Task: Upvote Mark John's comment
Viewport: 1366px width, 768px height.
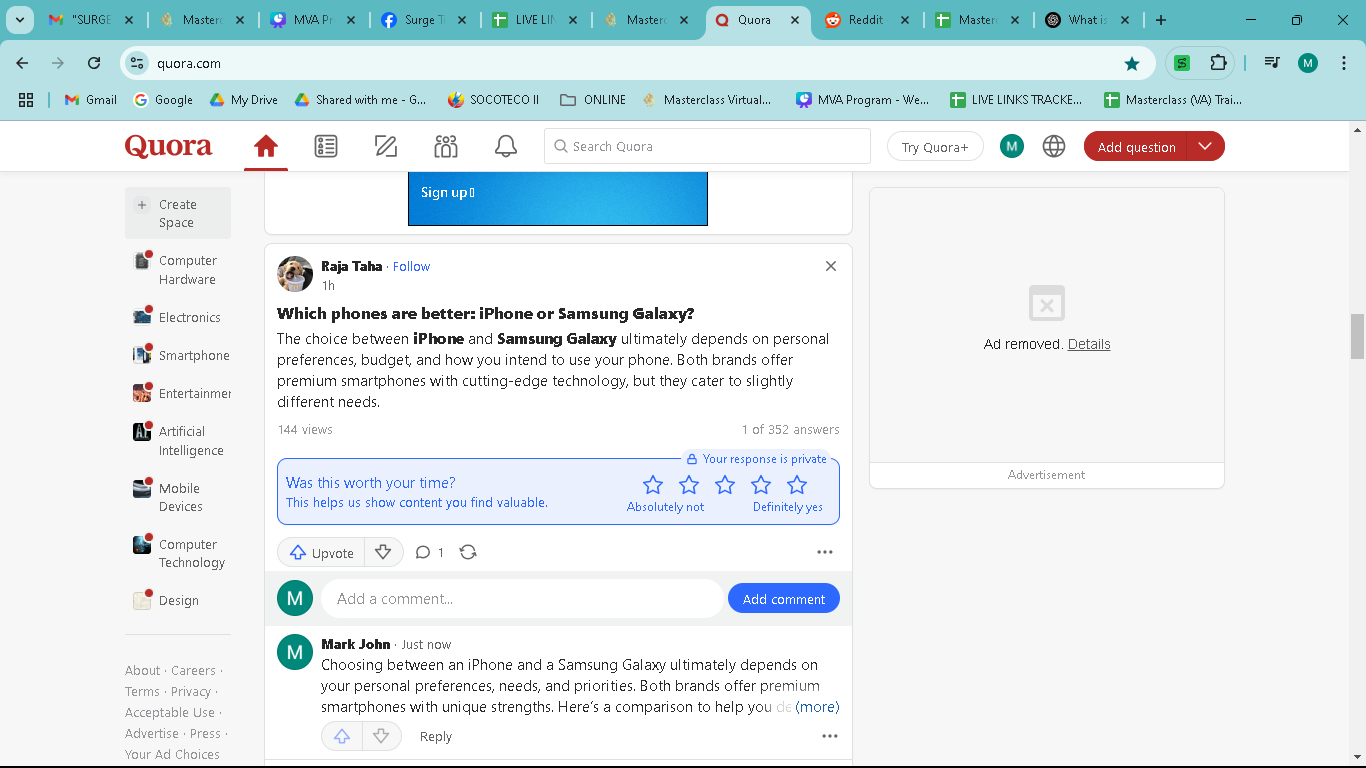Action: 342,736
